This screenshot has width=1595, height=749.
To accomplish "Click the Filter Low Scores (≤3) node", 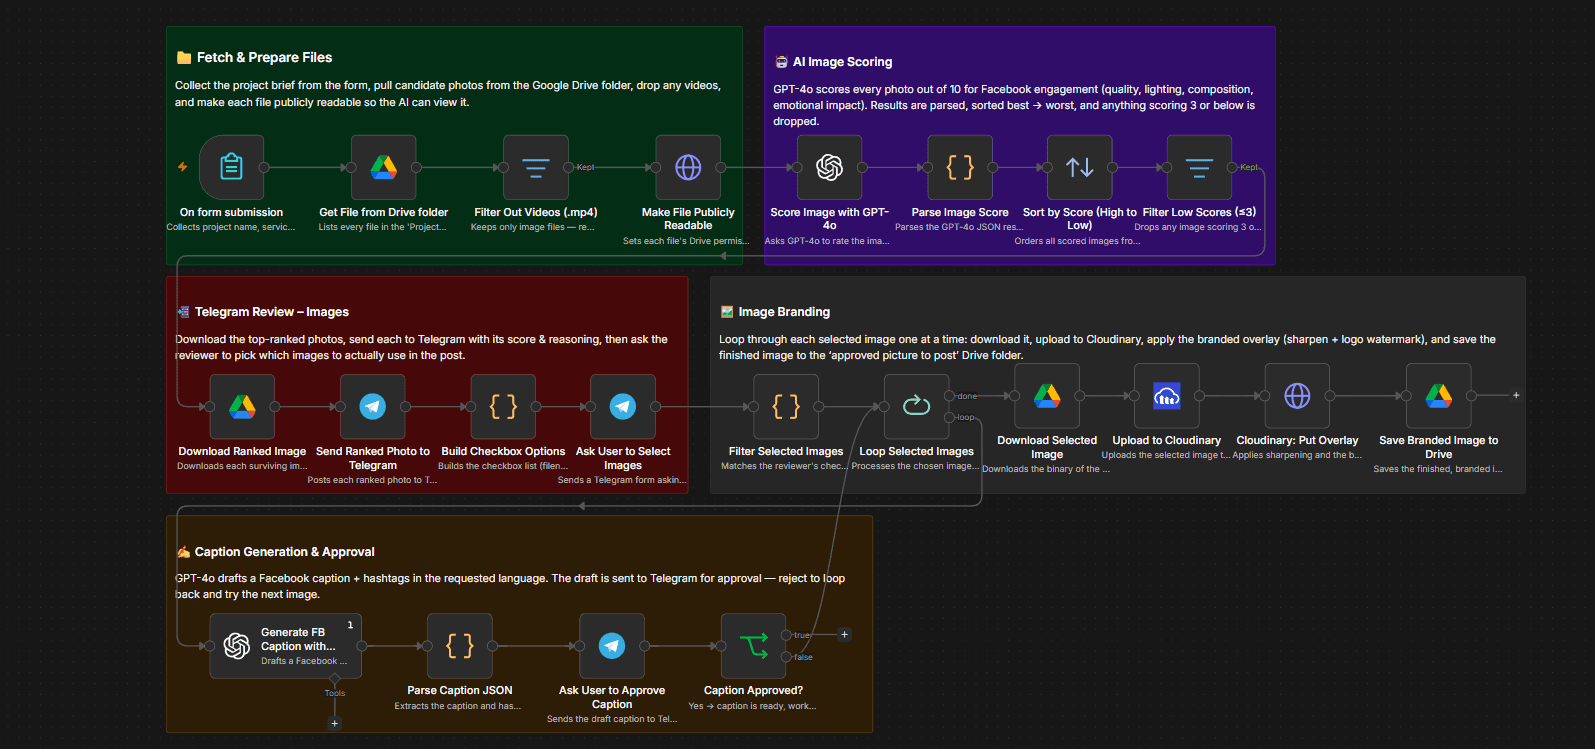I will (x=1199, y=167).
